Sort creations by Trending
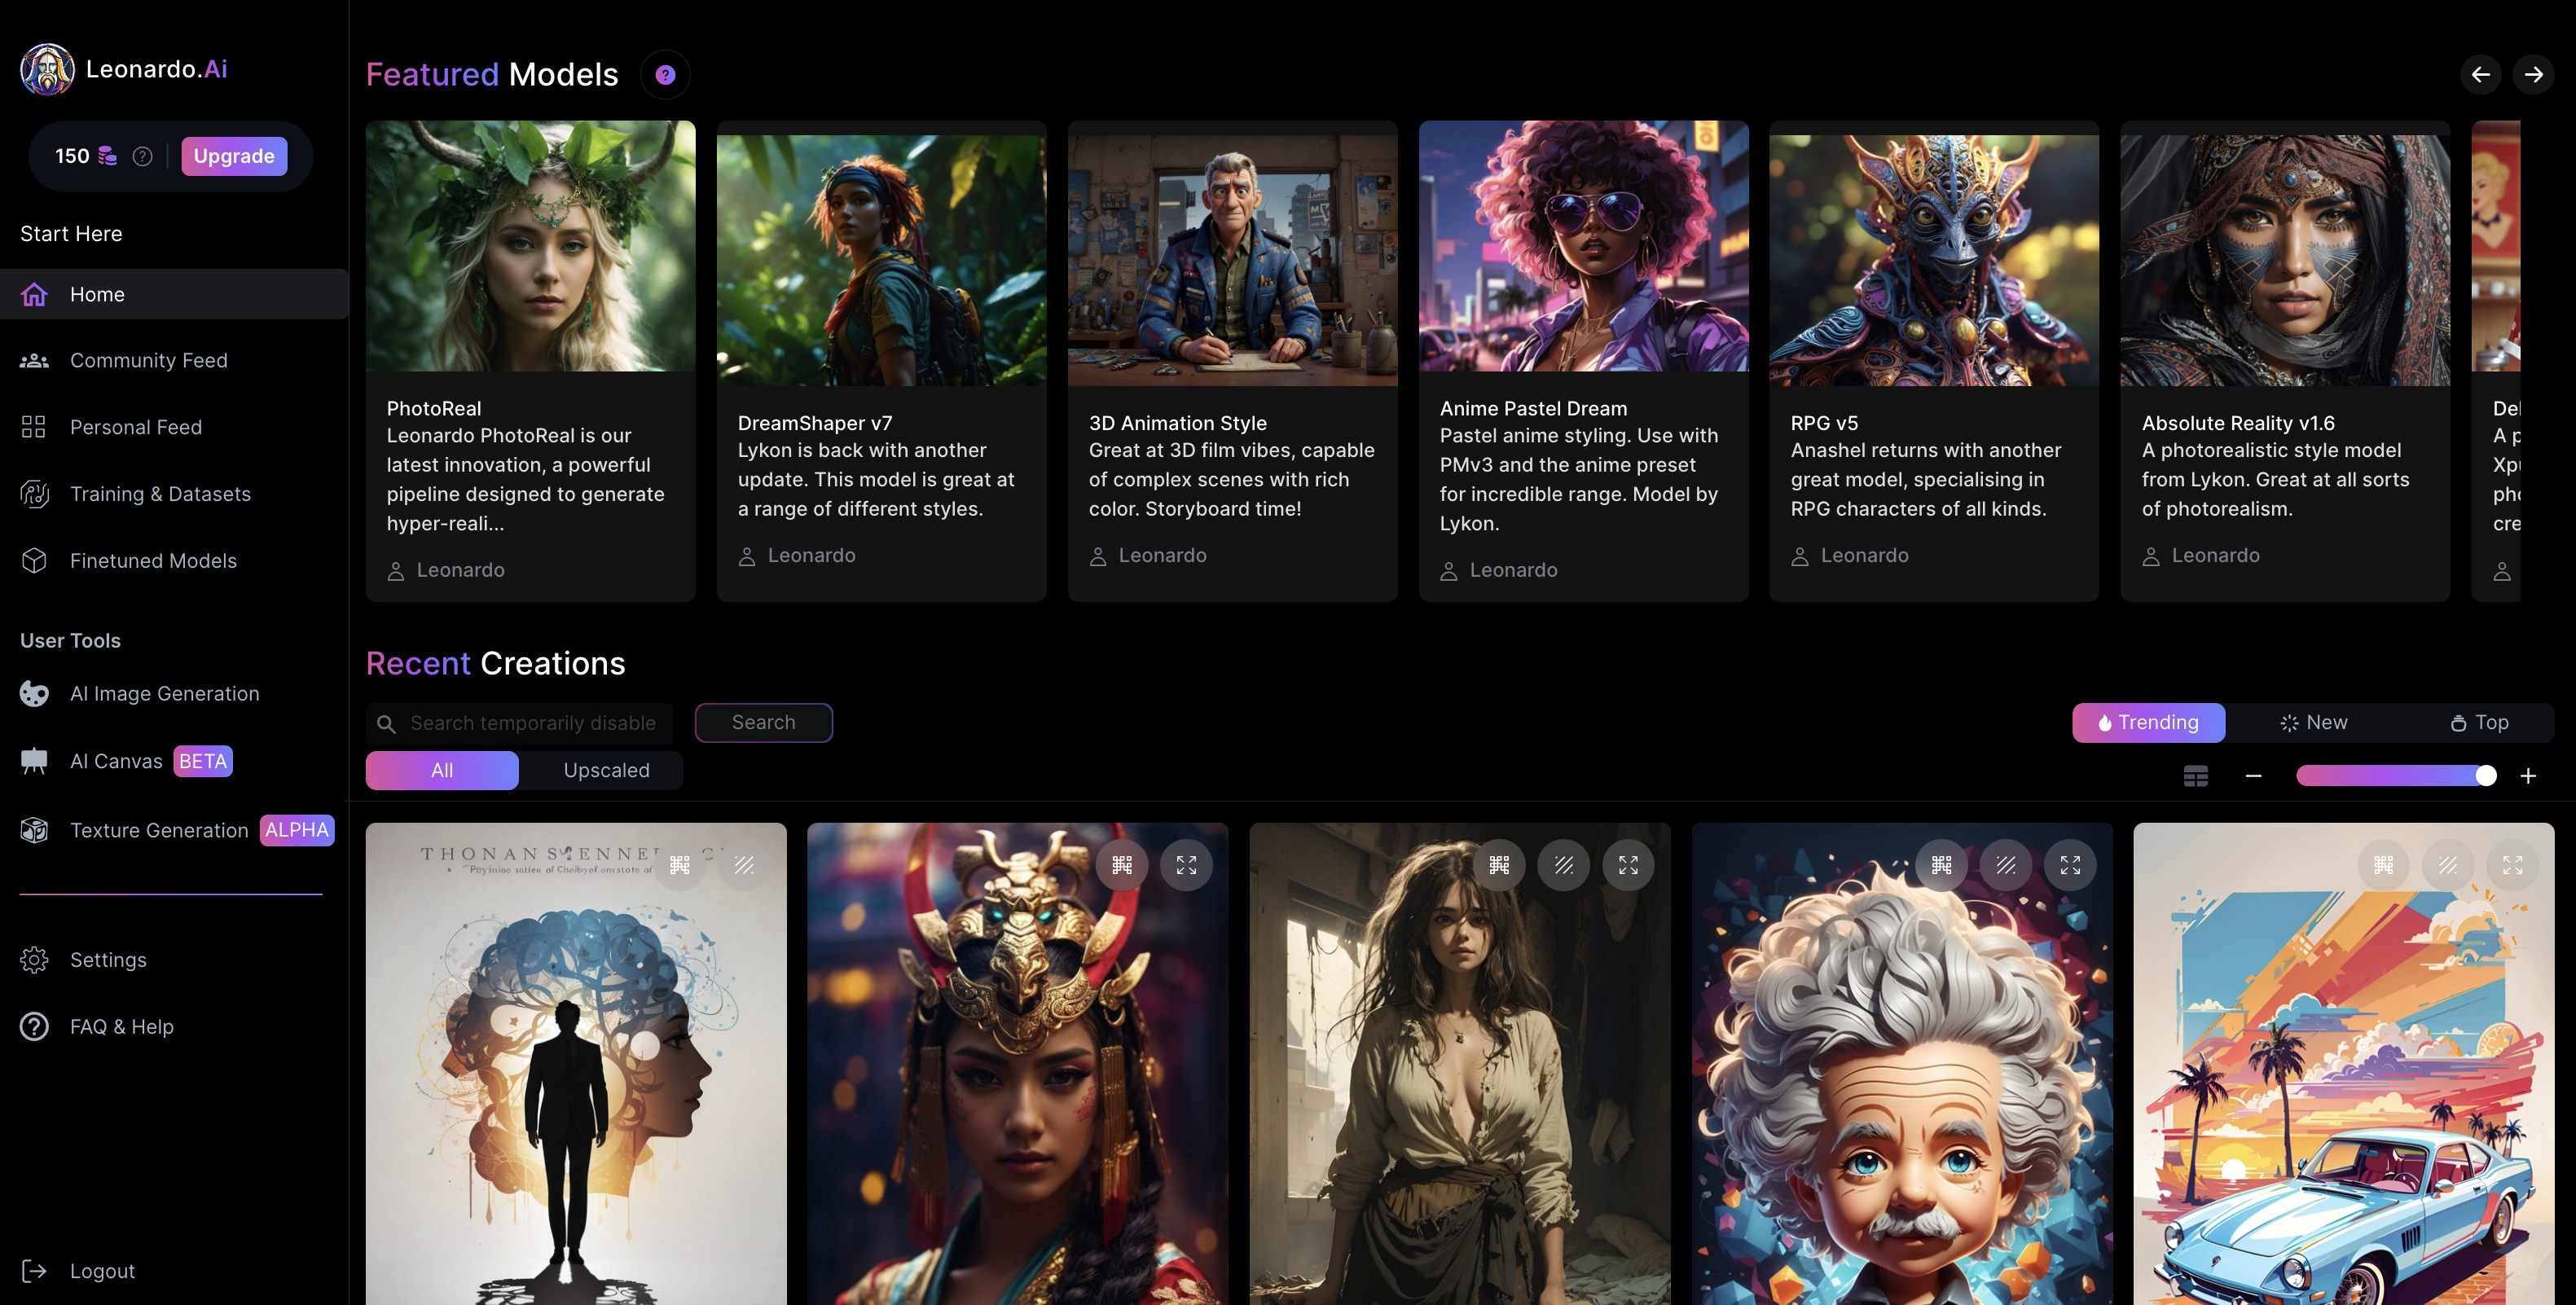 [2148, 723]
